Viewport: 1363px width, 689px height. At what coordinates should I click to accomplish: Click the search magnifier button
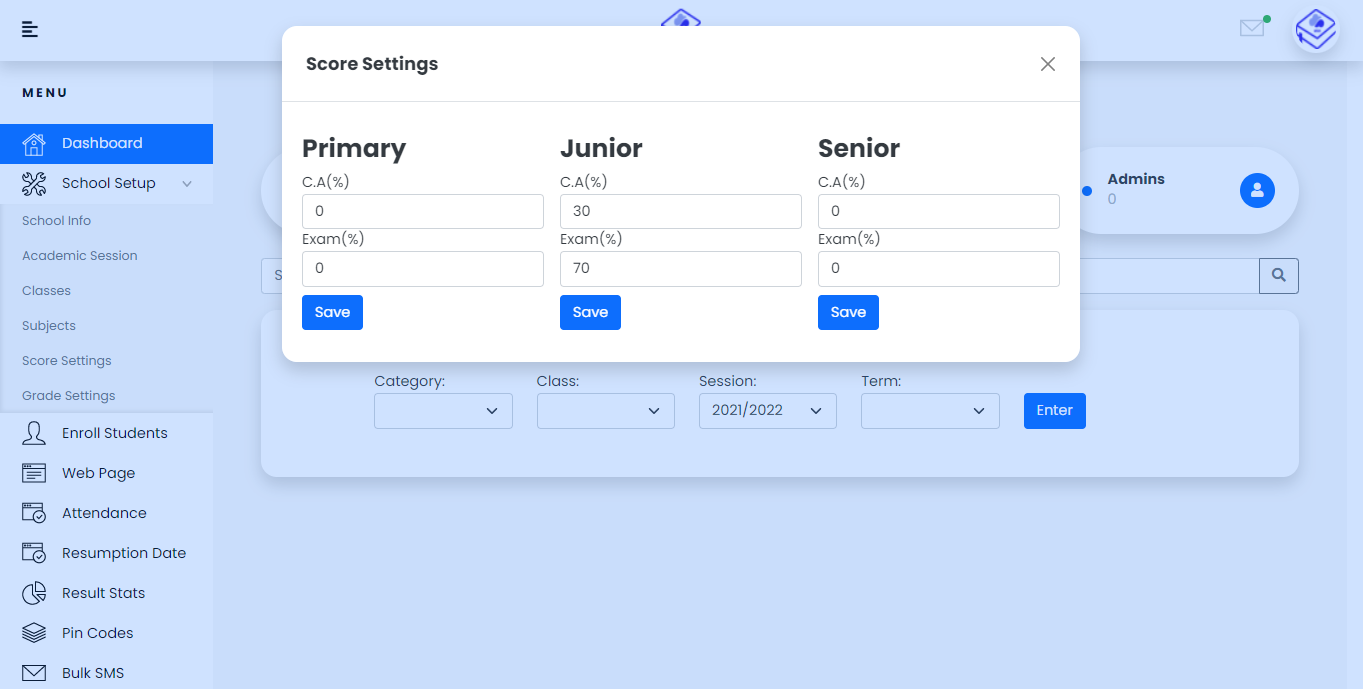(1278, 276)
